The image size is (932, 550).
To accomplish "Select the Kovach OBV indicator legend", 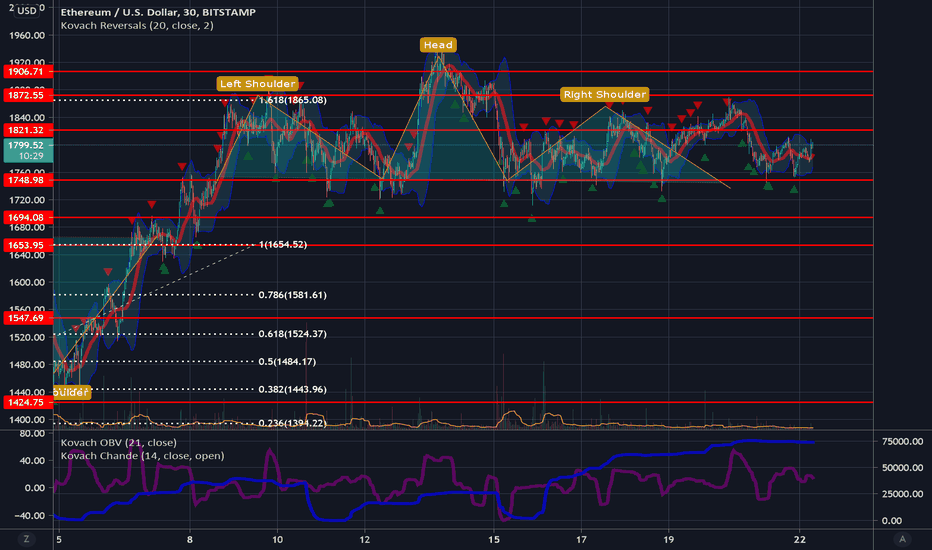I will [118, 442].
